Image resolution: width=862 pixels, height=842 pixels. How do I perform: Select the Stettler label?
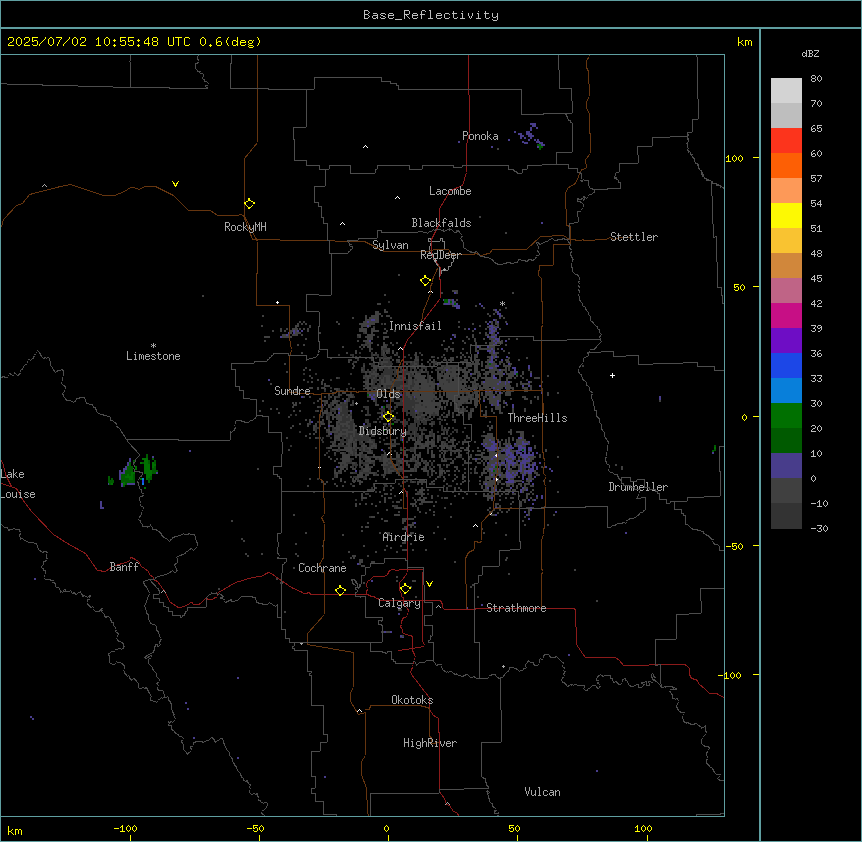tap(634, 237)
